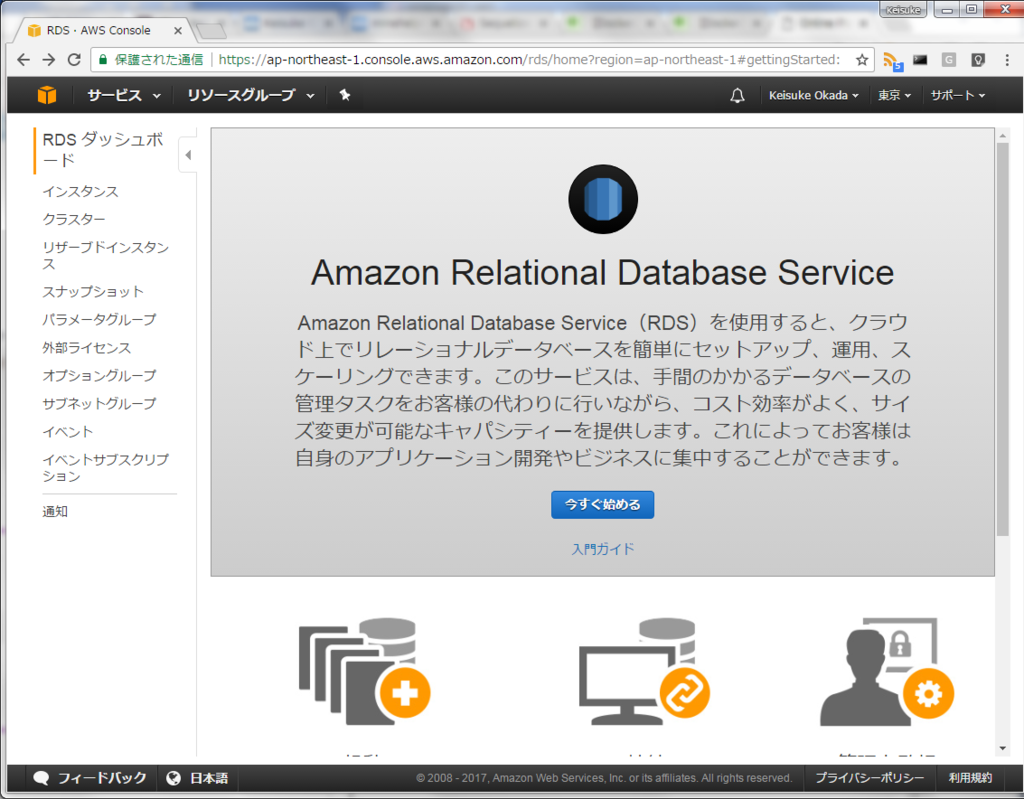Open 利用規約 link
1024x799 pixels.
(x=970, y=778)
